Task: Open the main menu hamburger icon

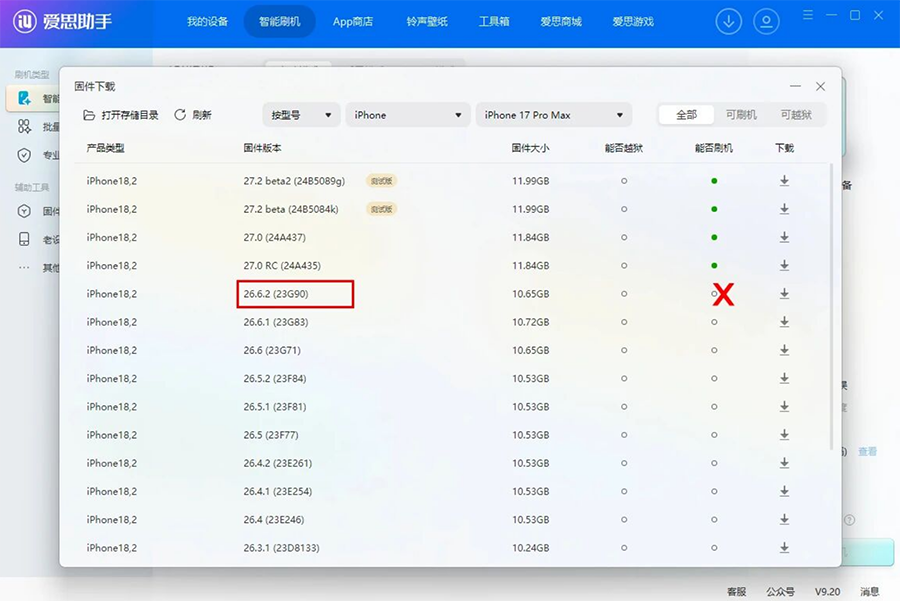Action: [x=808, y=15]
